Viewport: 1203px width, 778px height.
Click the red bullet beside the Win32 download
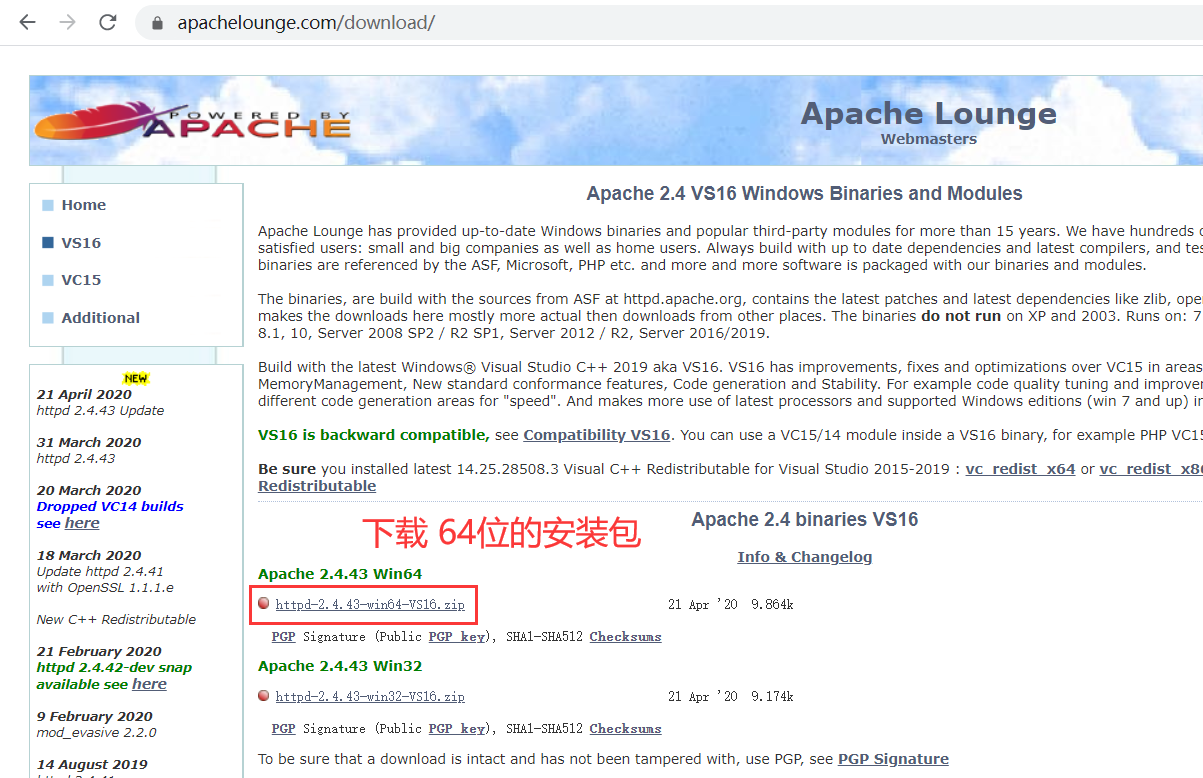pyautogui.click(x=264, y=696)
